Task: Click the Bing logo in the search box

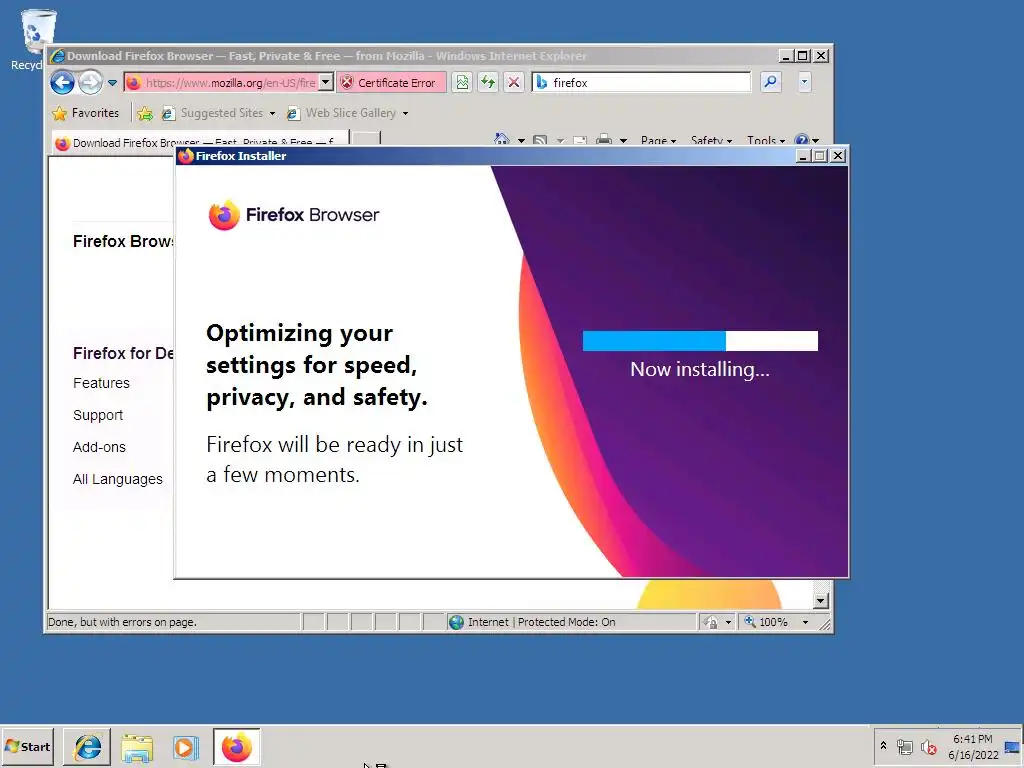Action: coord(541,83)
